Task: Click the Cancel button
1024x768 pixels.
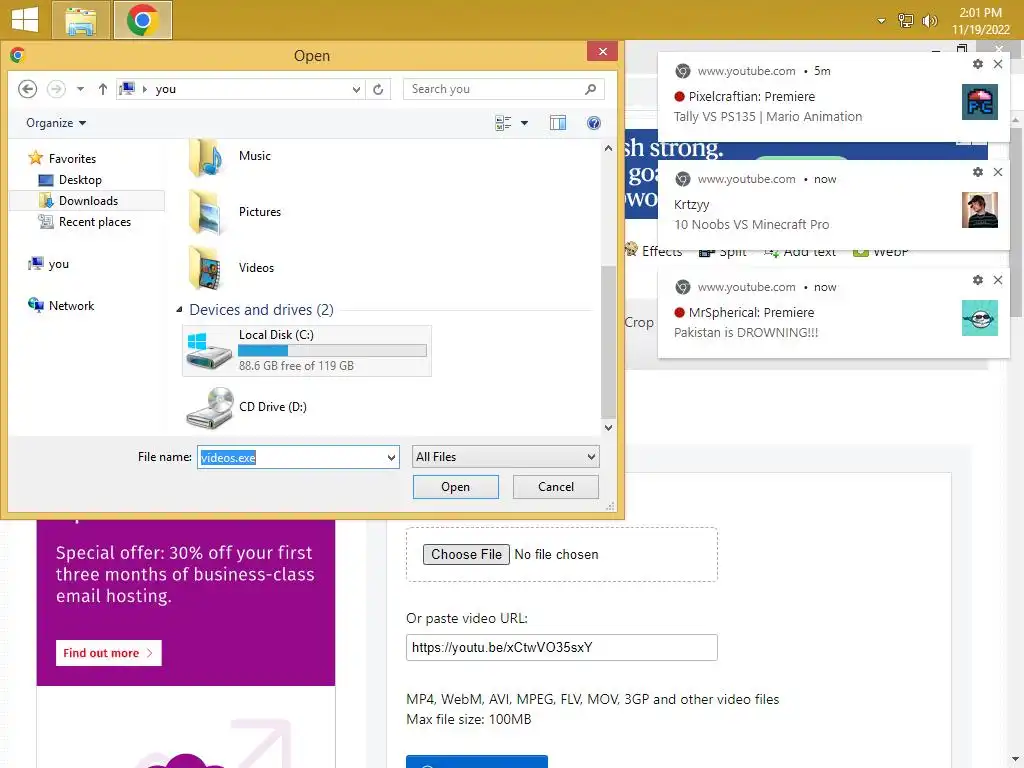Action: tap(556, 487)
